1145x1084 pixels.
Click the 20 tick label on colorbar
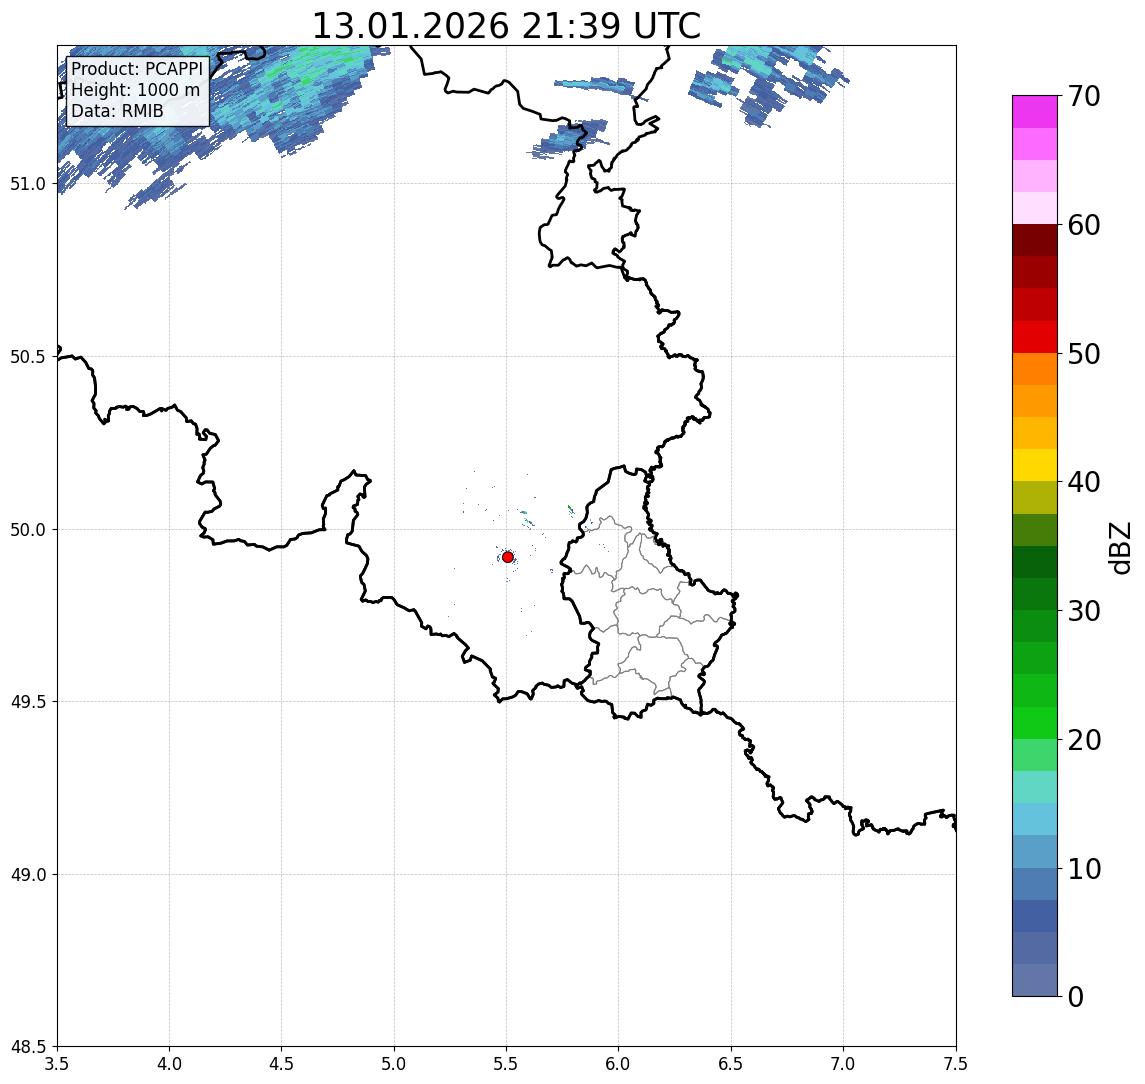click(x=1084, y=739)
